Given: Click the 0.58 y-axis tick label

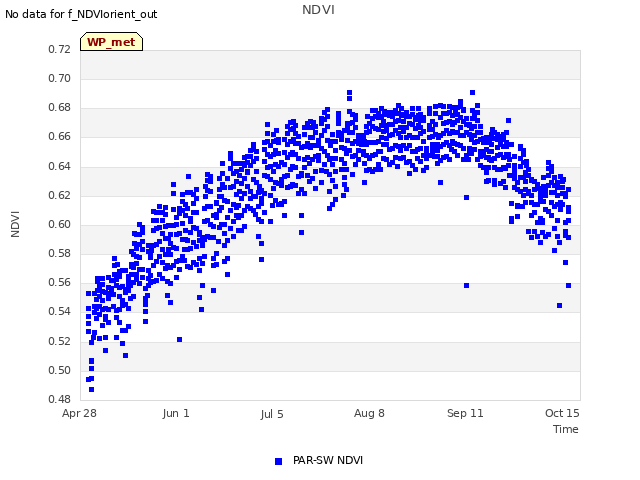Looking at the screenshot, I should click(x=60, y=253).
